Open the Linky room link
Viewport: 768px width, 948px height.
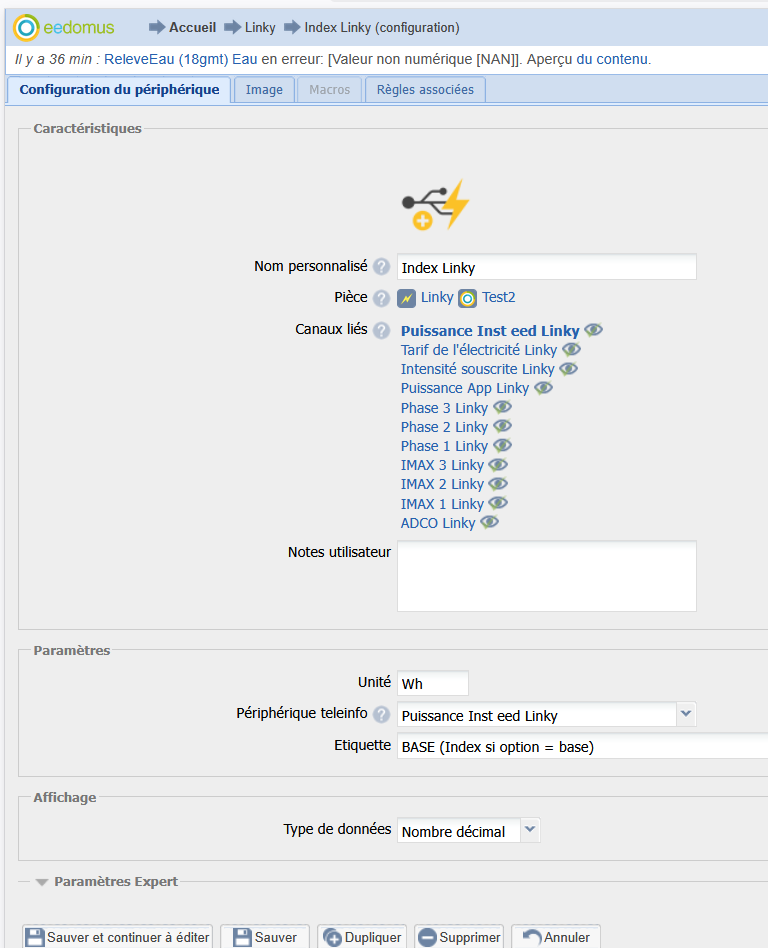[437, 297]
